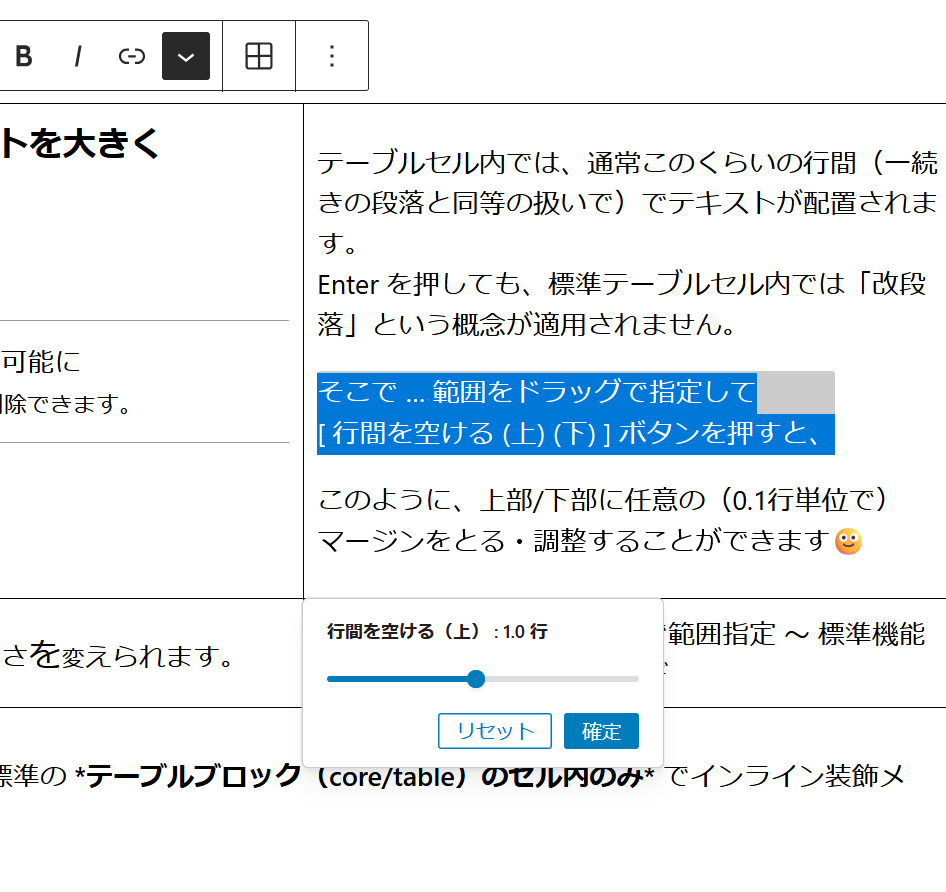
Task: Open the more formatting options chevron
Action: point(186,56)
